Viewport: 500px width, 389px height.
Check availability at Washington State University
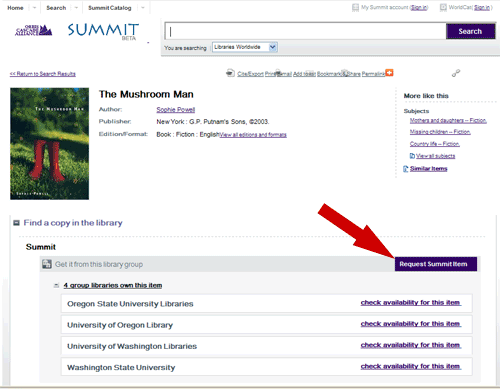coord(411,366)
